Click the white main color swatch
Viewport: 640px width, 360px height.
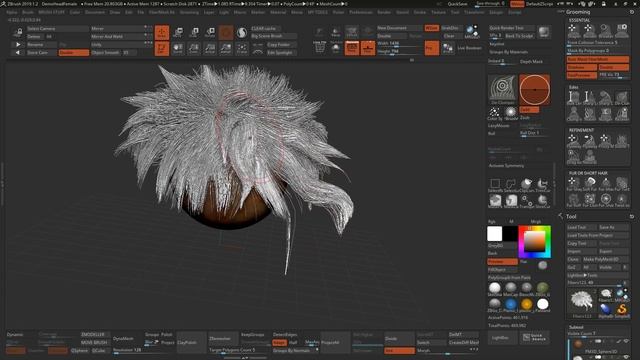(495, 234)
